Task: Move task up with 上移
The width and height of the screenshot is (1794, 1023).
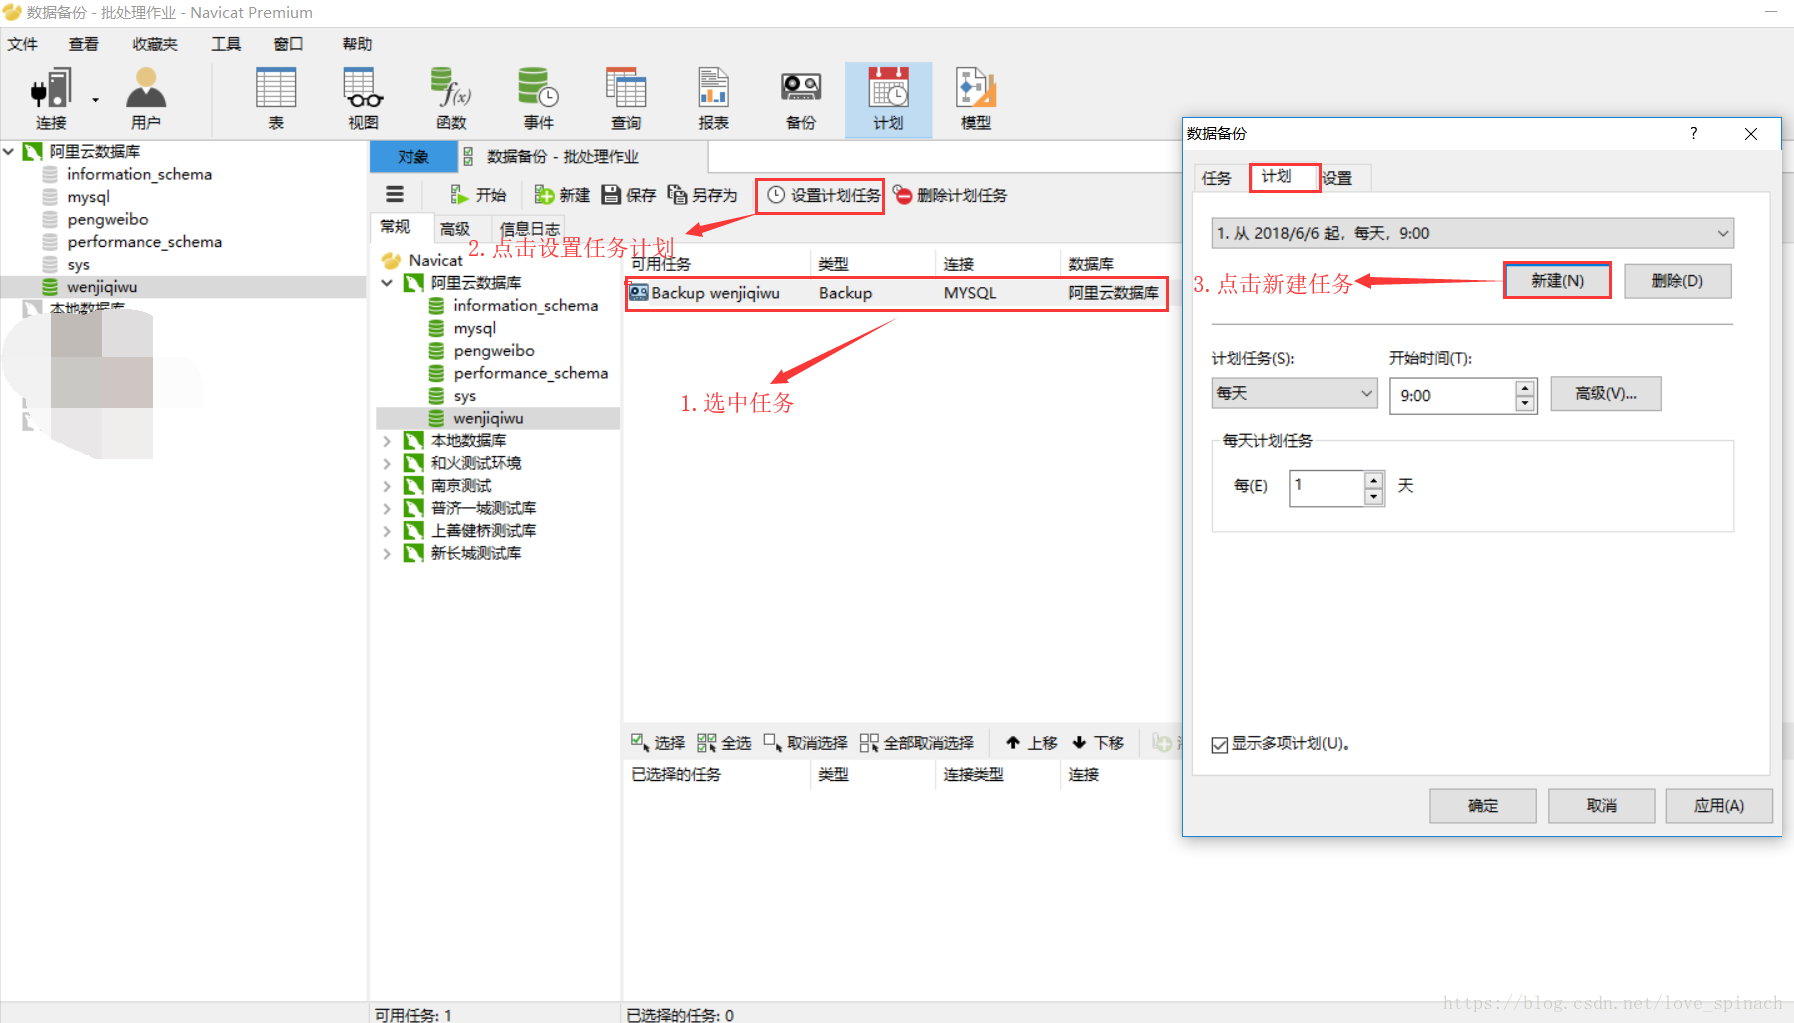Action: [1031, 743]
